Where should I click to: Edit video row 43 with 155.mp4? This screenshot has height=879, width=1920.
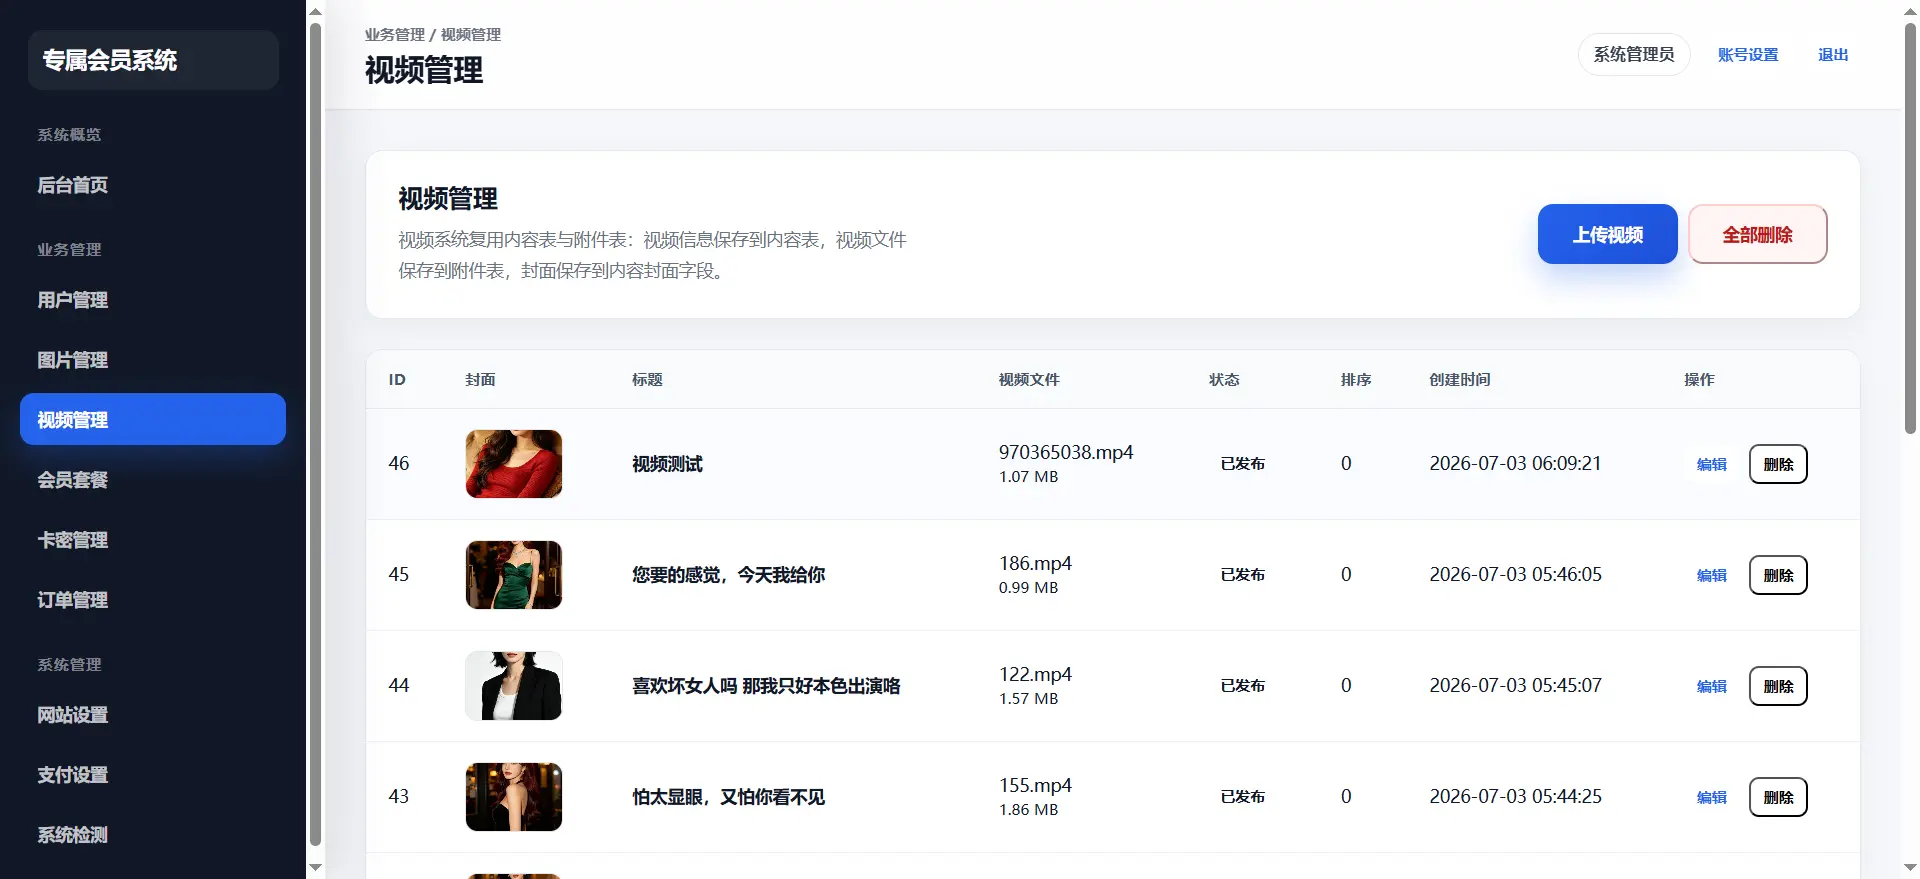(1712, 797)
